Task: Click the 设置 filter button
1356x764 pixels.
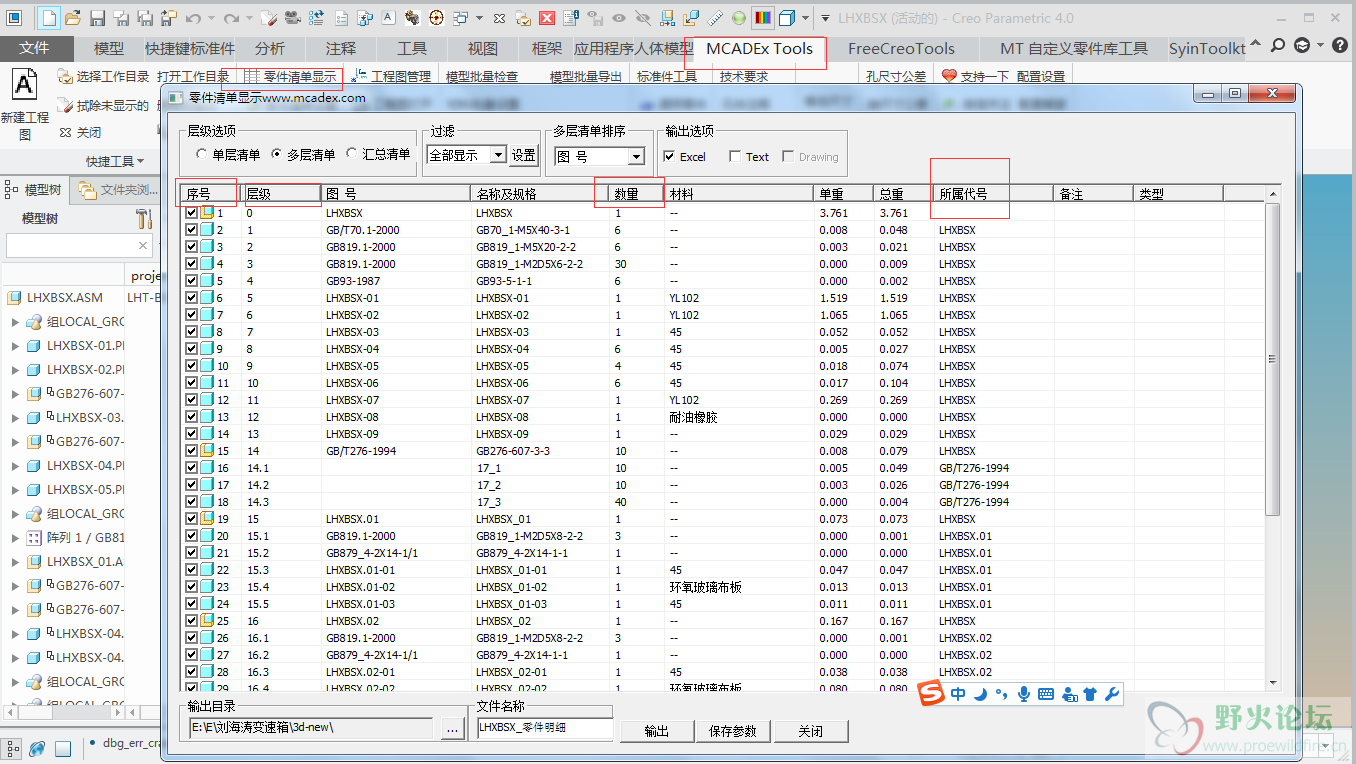Action: tap(524, 155)
